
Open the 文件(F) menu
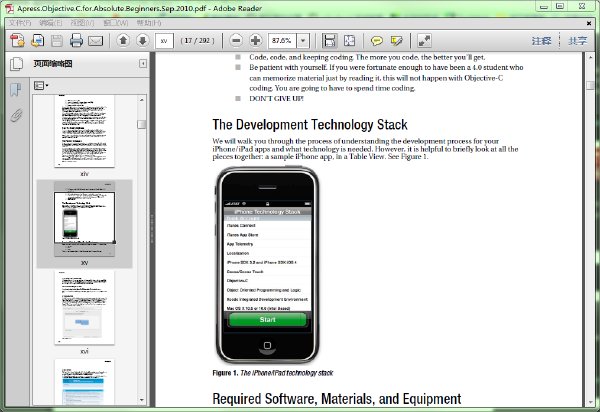pos(20,23)
